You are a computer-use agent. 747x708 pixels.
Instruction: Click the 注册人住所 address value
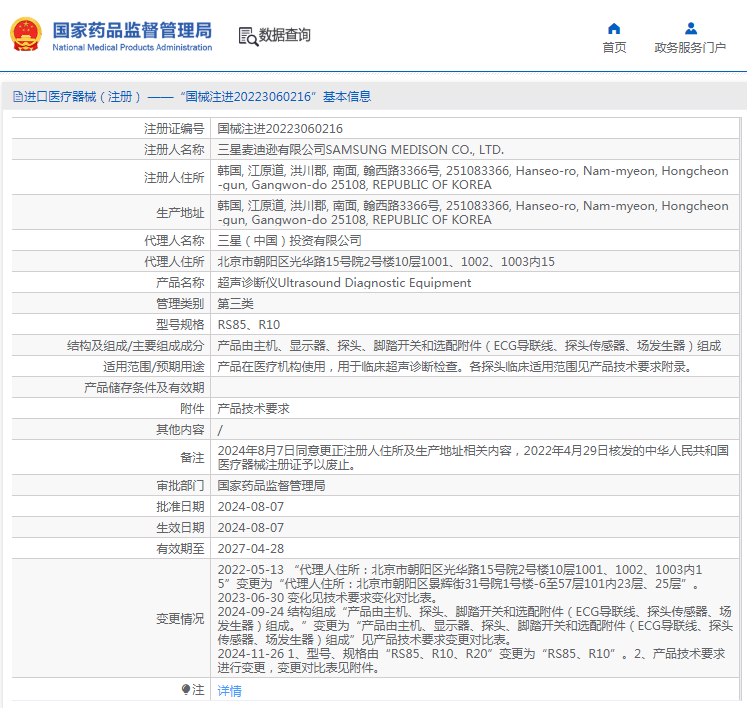(x=473, y=178)
